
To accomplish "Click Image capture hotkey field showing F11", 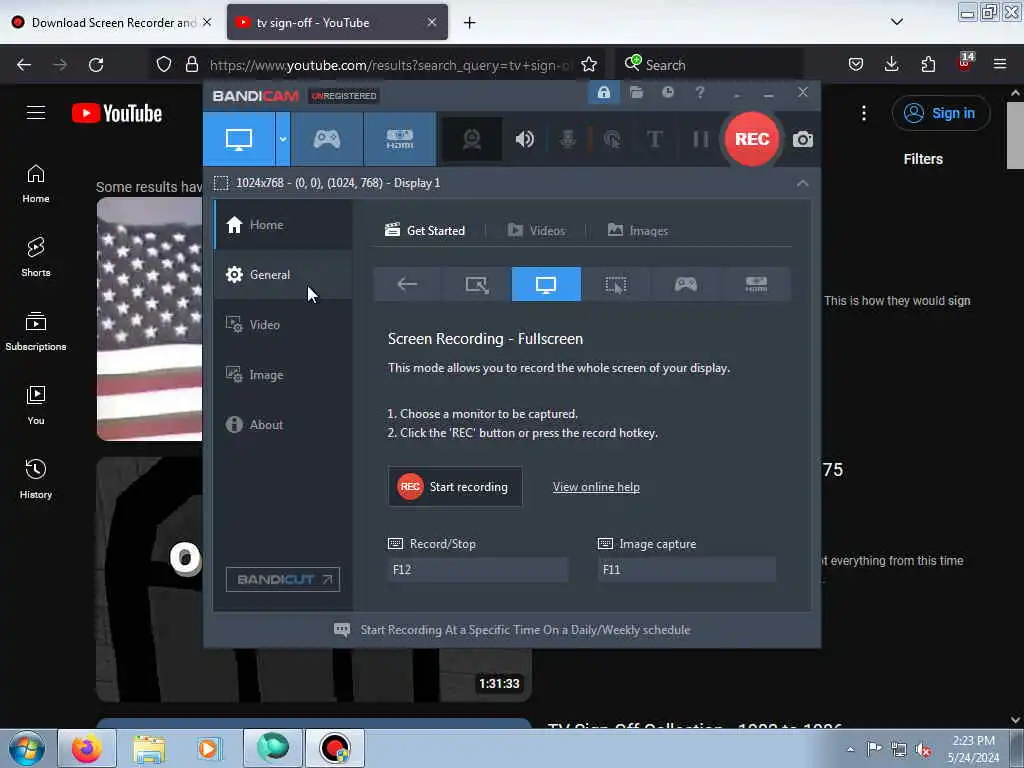I will 687,570.
